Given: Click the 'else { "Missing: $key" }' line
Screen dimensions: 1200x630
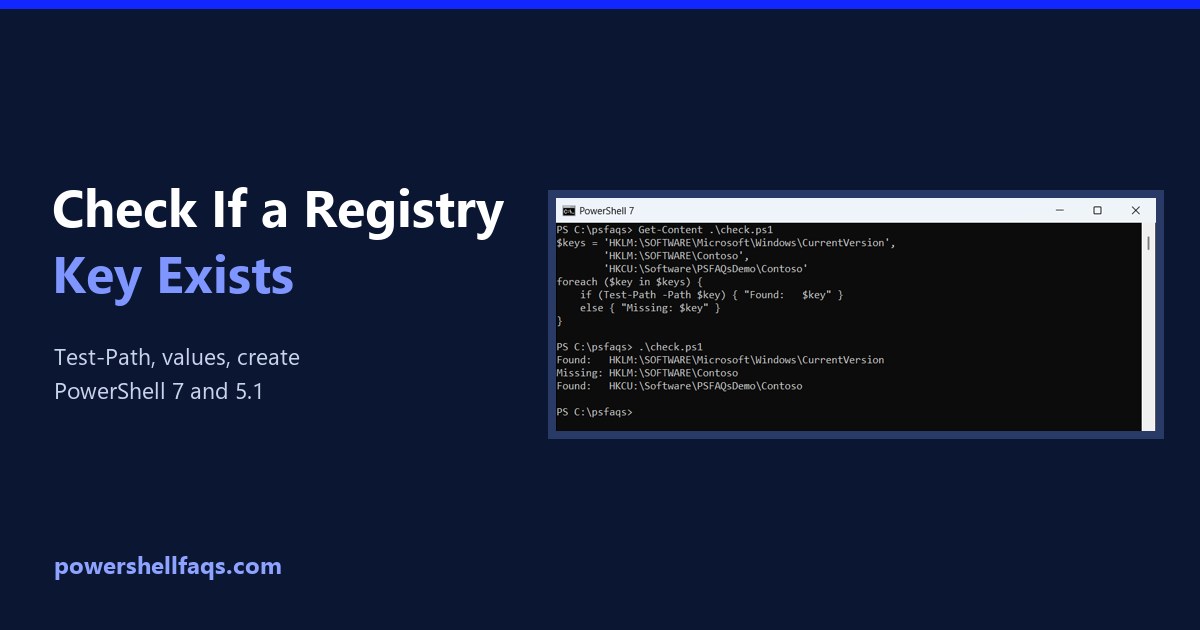Looking at the screenshot, I should (x=650, y=308).
